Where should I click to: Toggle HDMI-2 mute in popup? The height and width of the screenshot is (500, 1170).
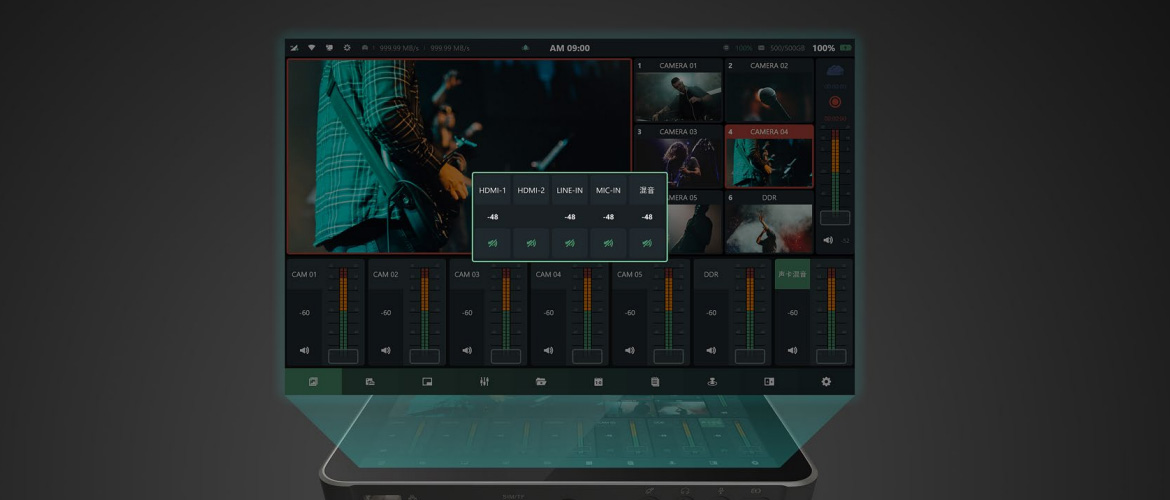coord(531,243)
